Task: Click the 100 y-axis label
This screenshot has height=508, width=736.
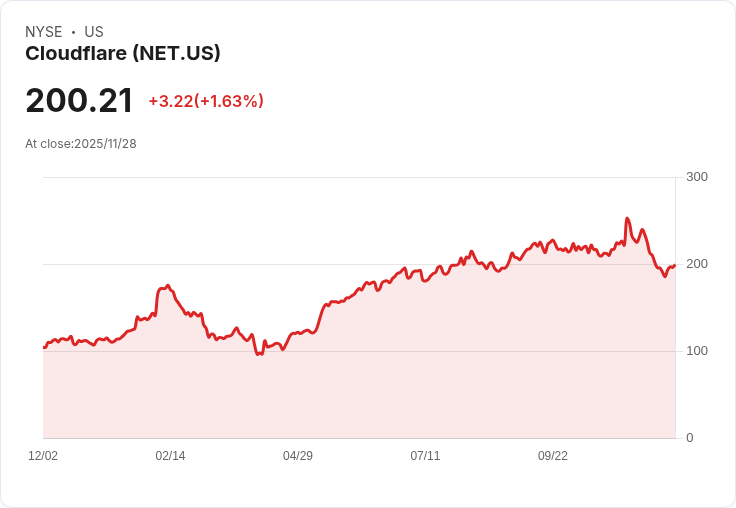Action: click(x=697, y=351)
